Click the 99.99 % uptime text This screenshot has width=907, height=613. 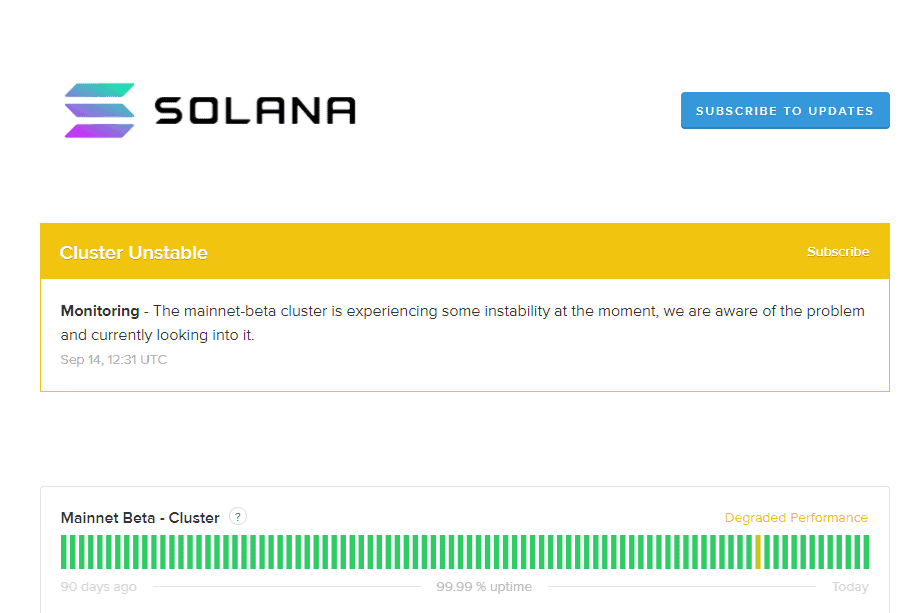484,586
